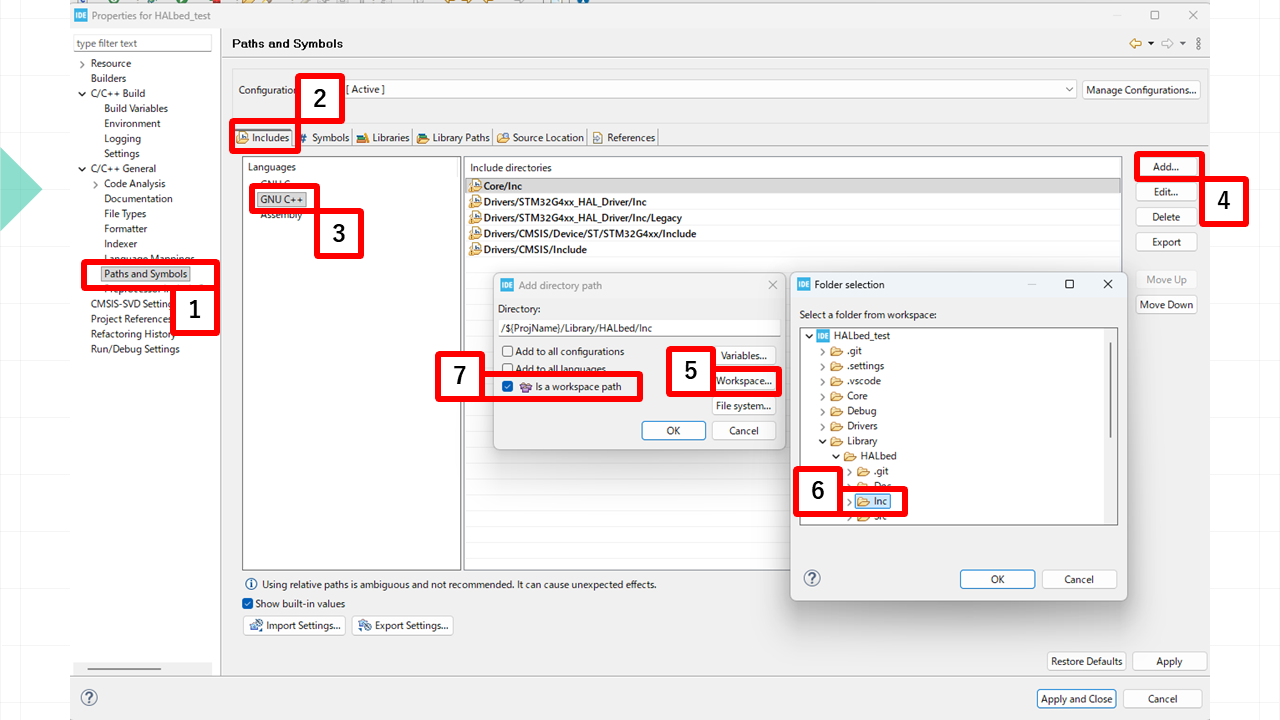
Task: Click the Variables... button
Action: click(x=744, y=356)
